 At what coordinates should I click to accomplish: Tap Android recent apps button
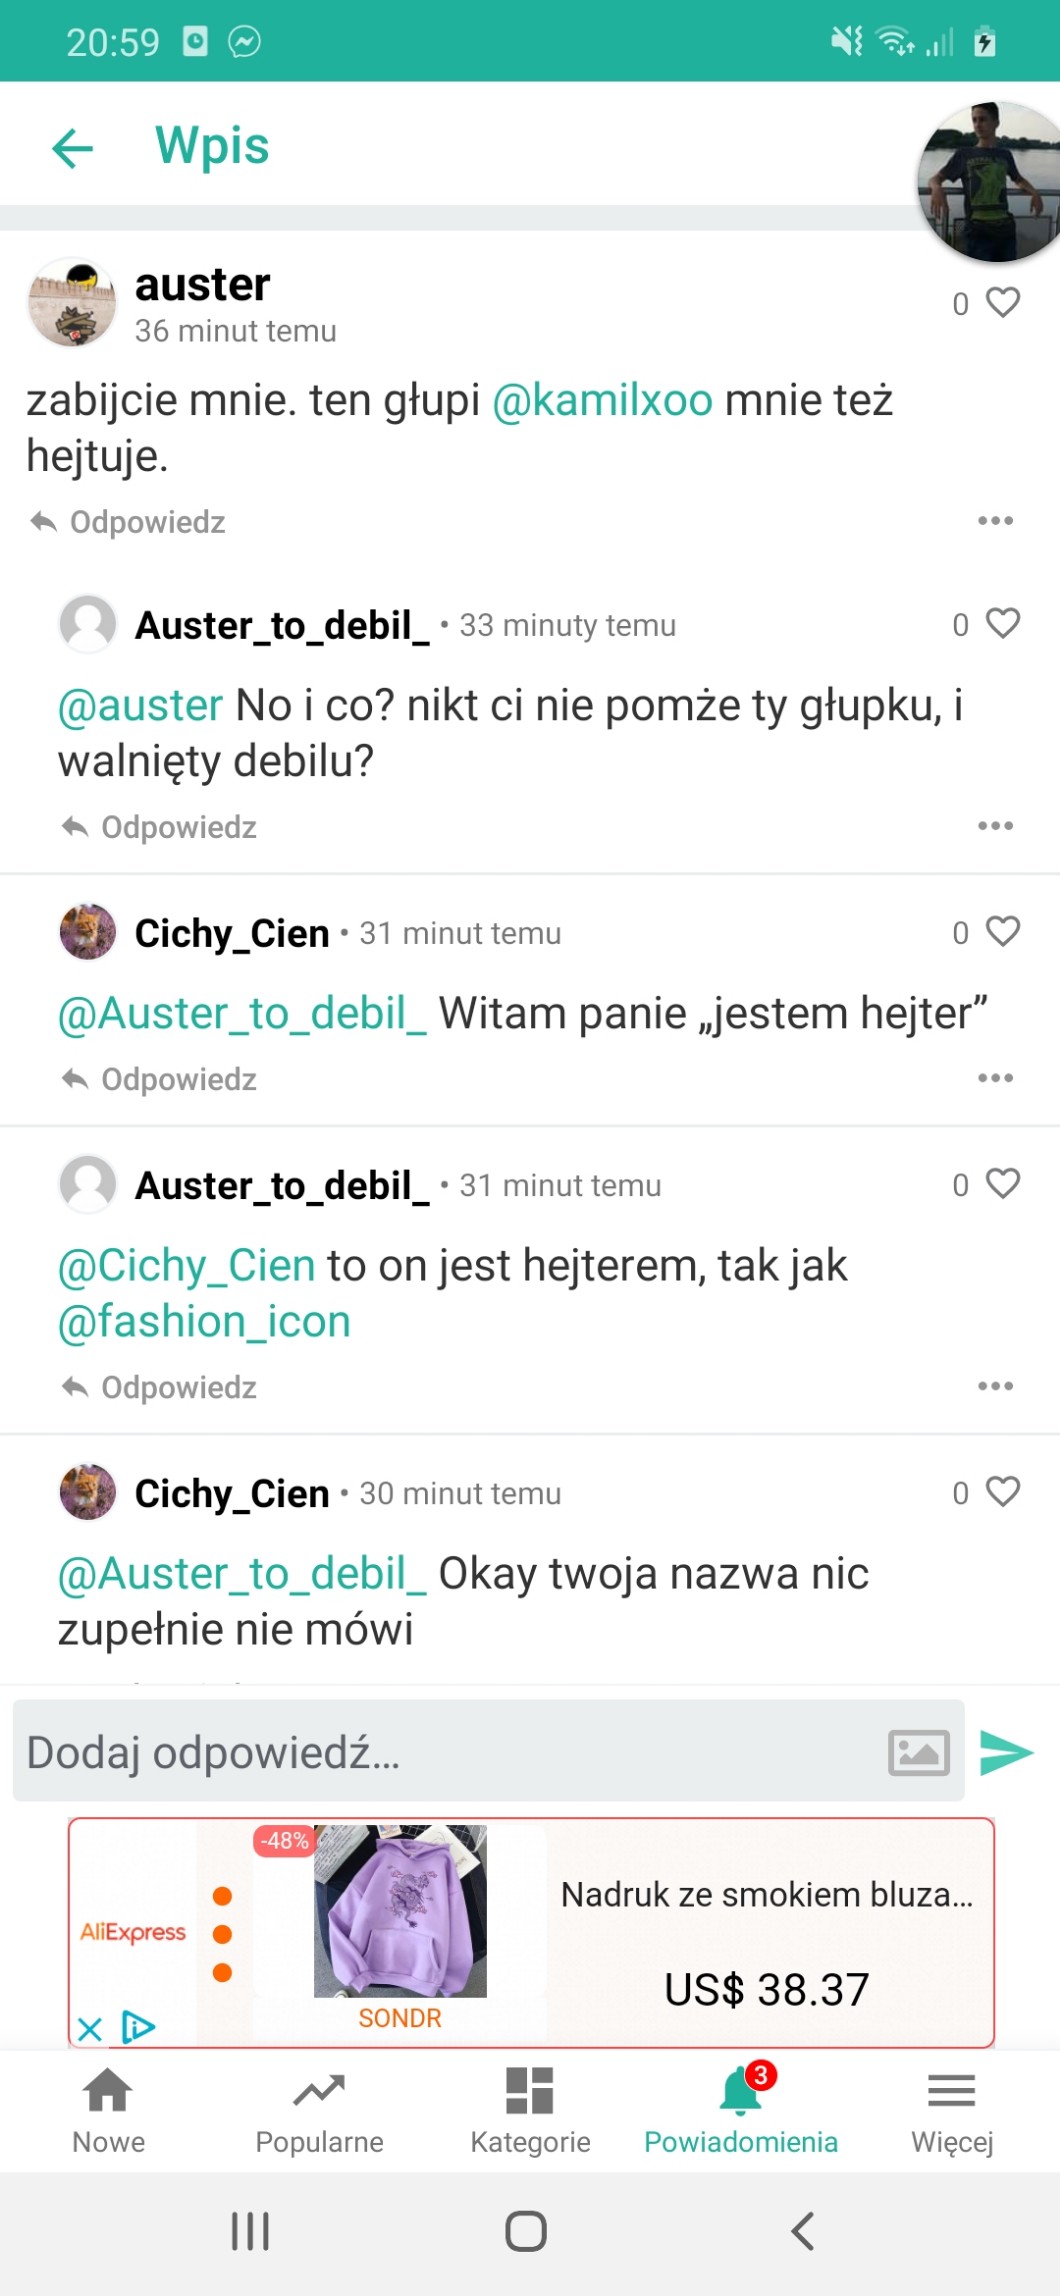pos(250,2231)
